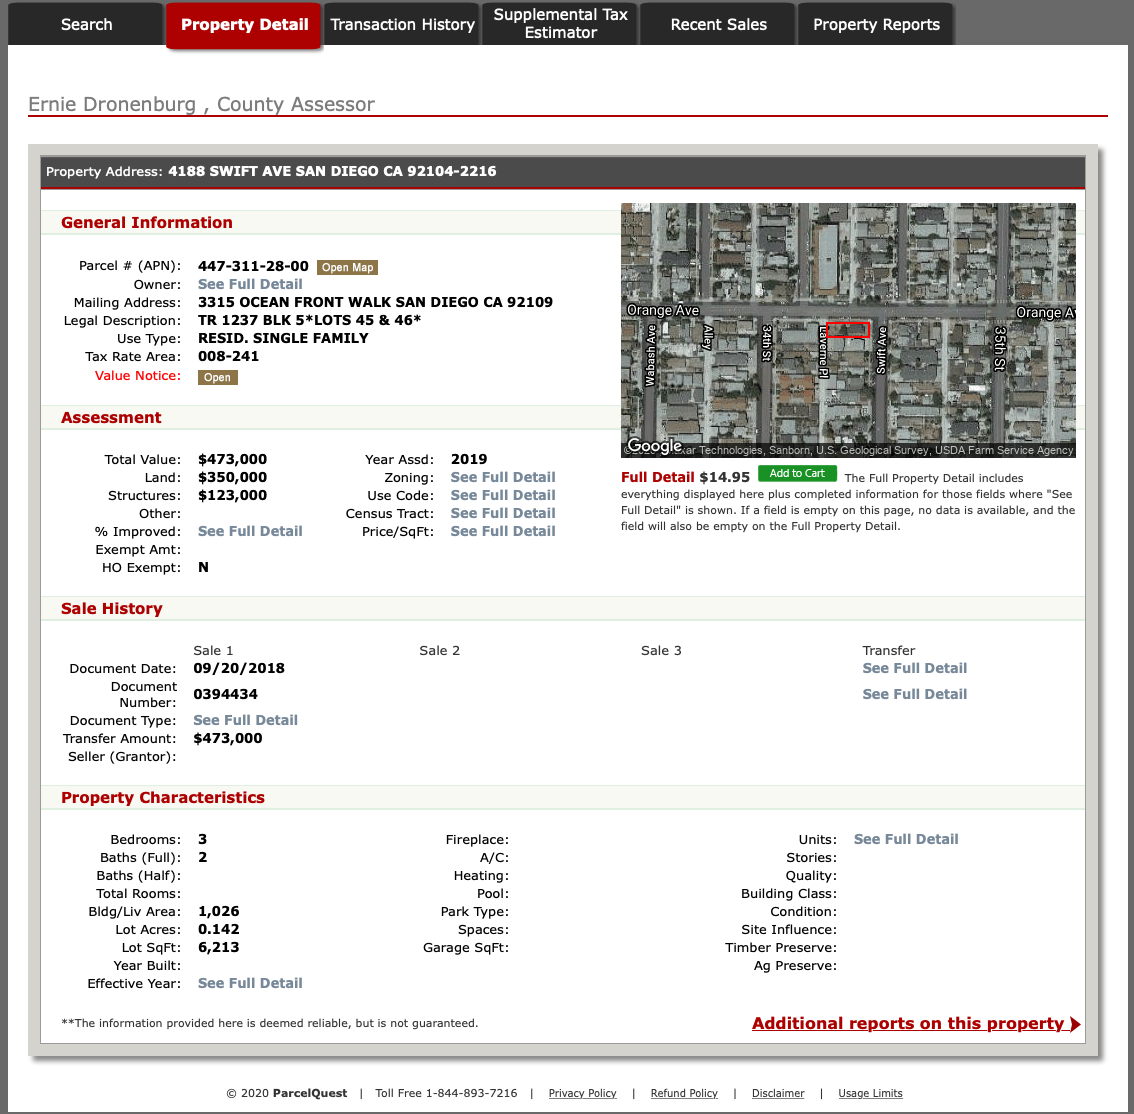Screen dimensions: 1134x1114
Task: View Units See Full Detail link
Action: pos(905,839)
